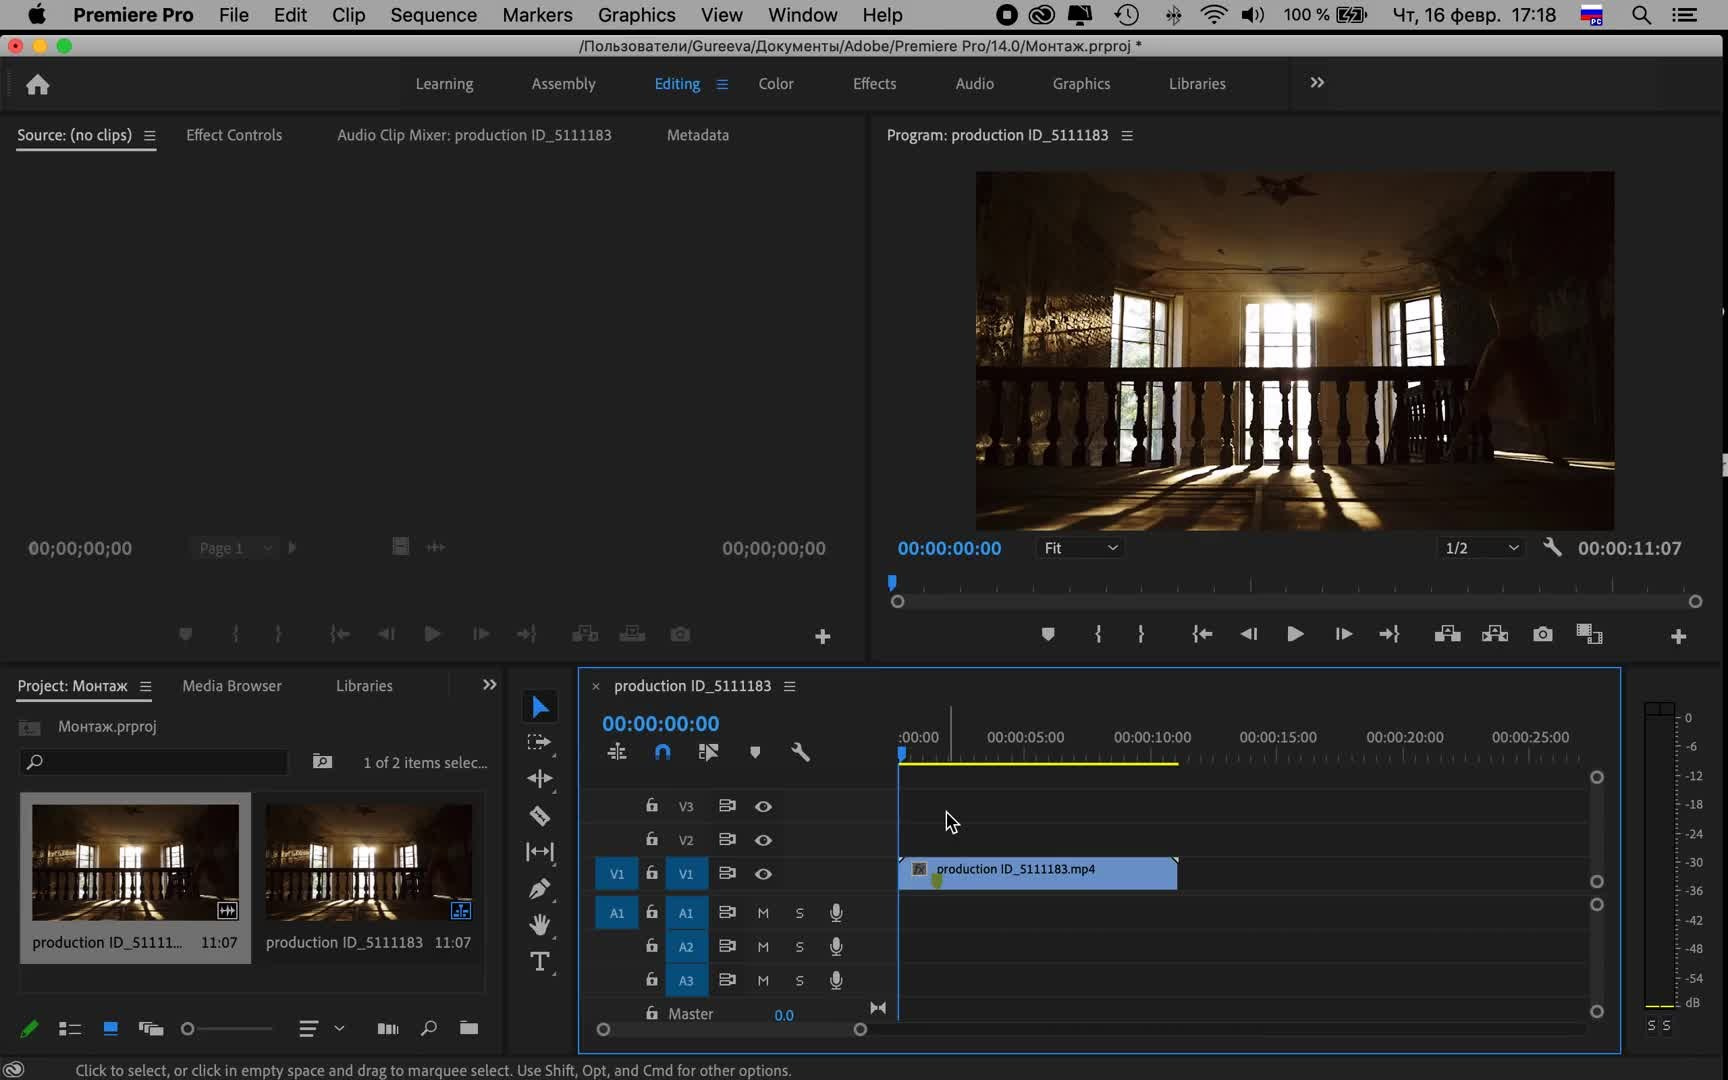Toggle timeline Snap magnet
The width and height of the screenshot is (1728, 1080).
(x=663, y=752)
